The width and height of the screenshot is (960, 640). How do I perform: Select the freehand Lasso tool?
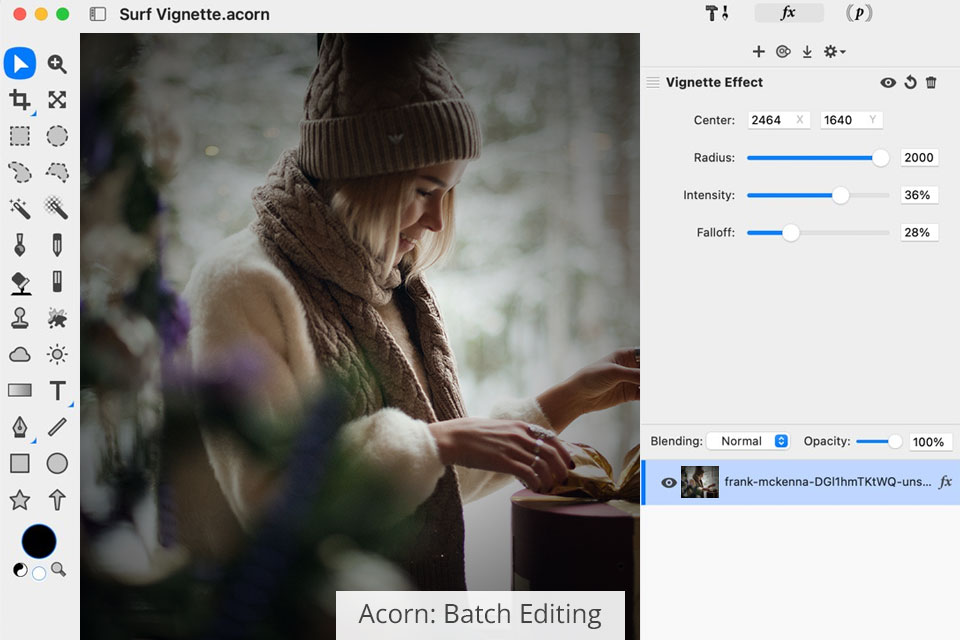20,172
